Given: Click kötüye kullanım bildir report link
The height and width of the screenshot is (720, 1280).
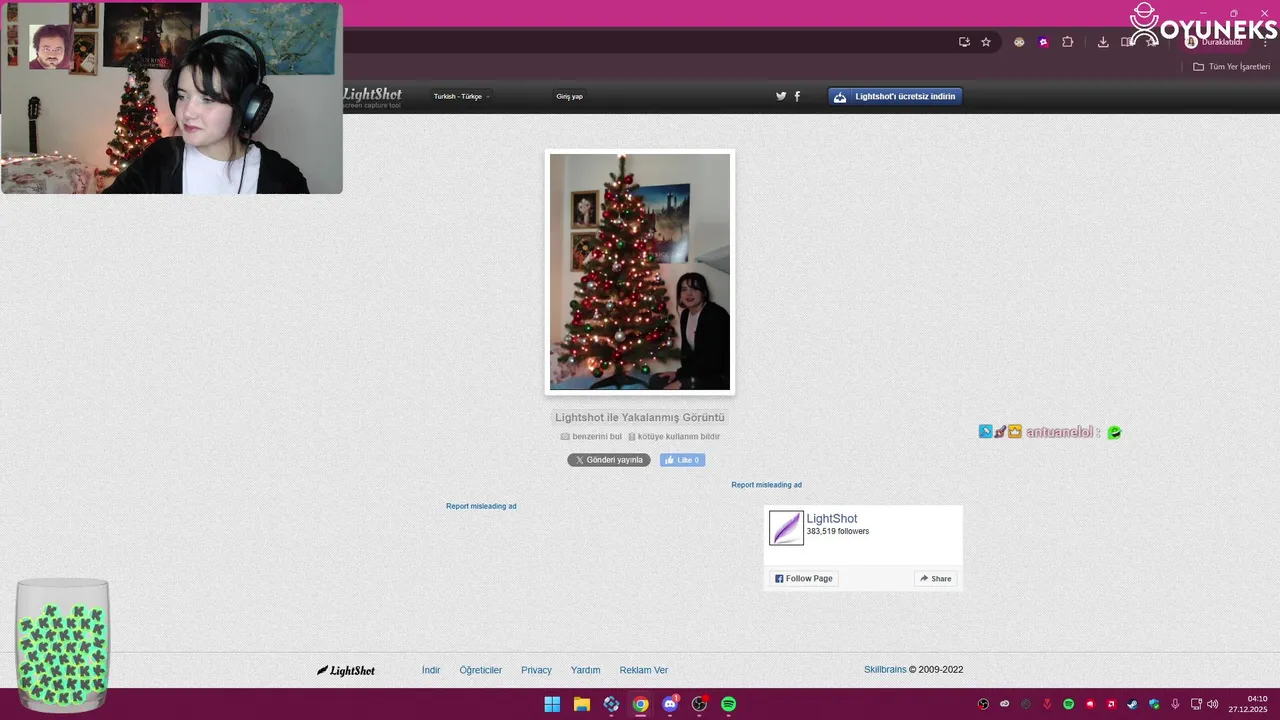Looking at the screenshot, I should [674, 437].
